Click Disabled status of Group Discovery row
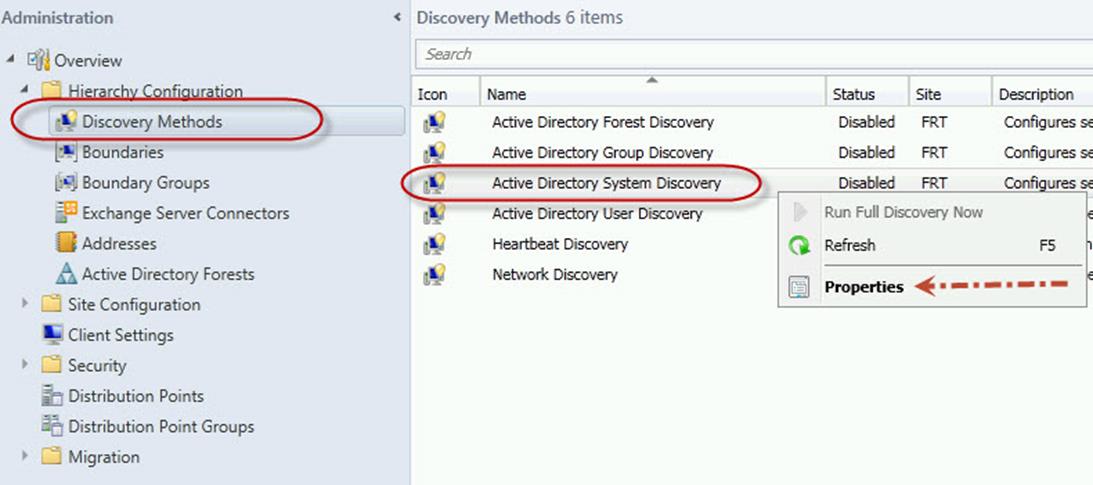The width and height of the screenshot is (1093, 485). [x=866, y=152]
